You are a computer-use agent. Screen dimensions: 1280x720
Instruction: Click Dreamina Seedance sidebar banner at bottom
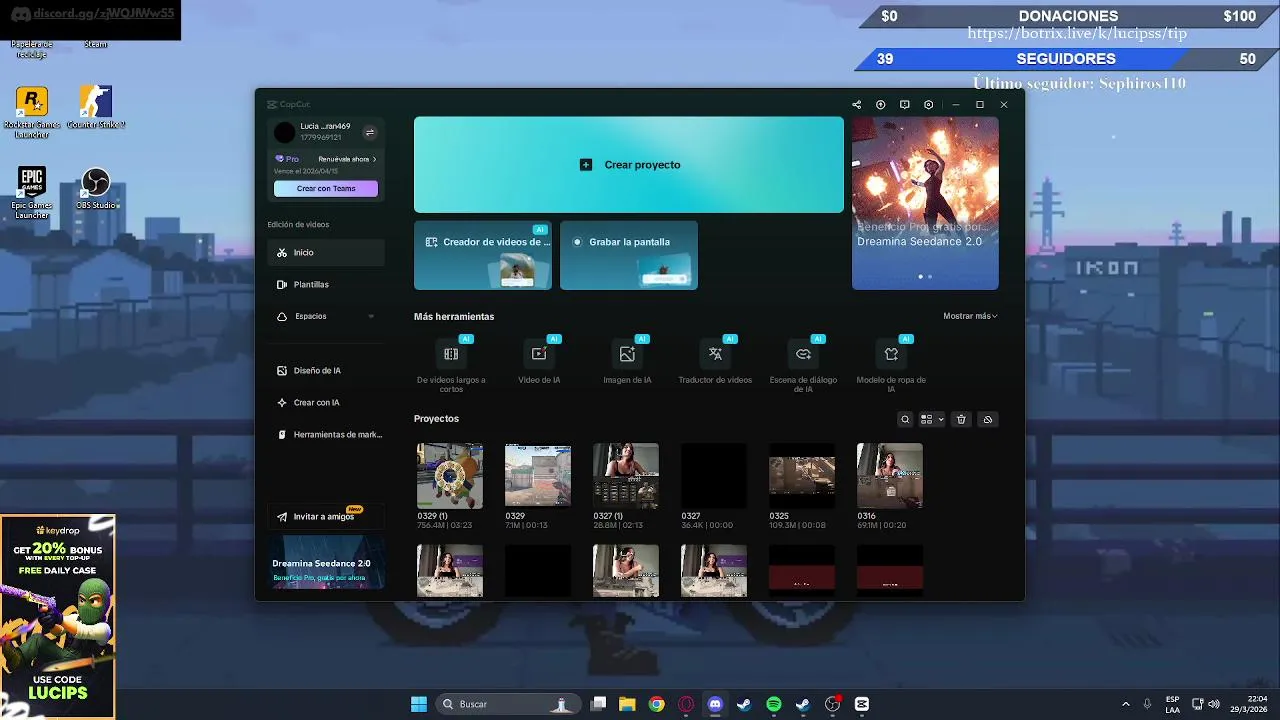pyautogui.click(x=326, y=563)
